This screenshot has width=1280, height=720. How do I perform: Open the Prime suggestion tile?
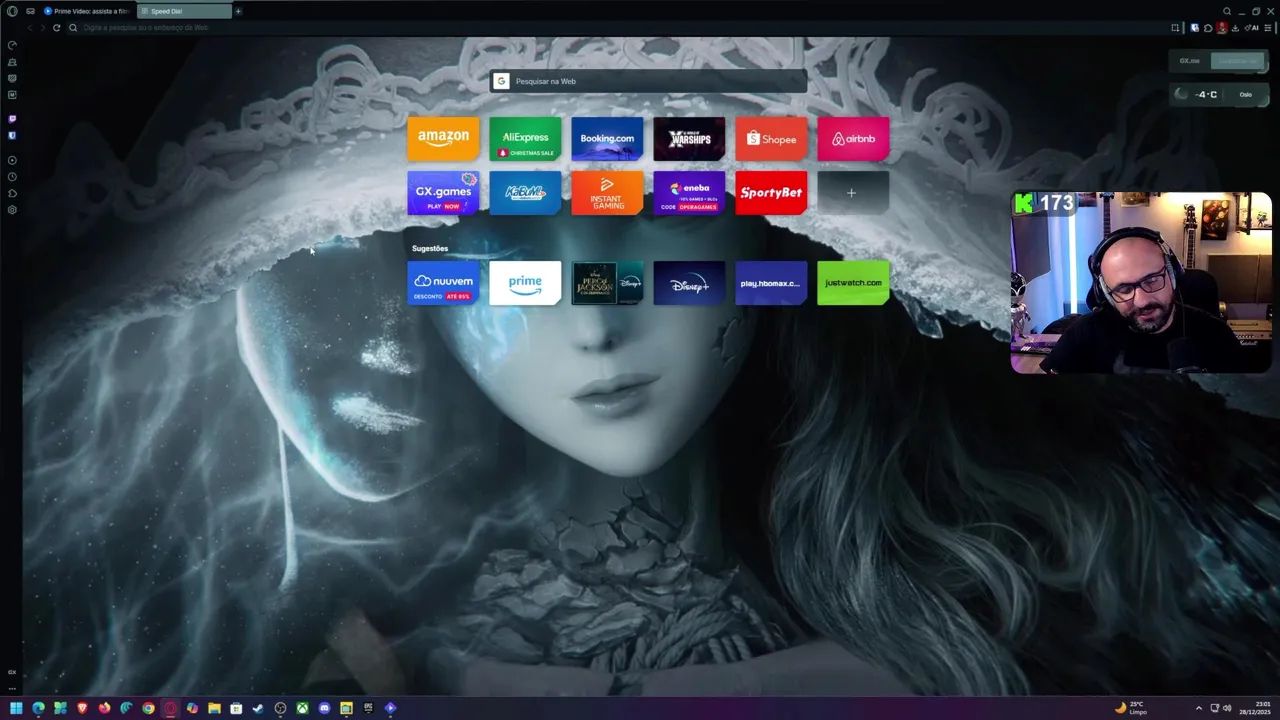(x=525, y=283)
